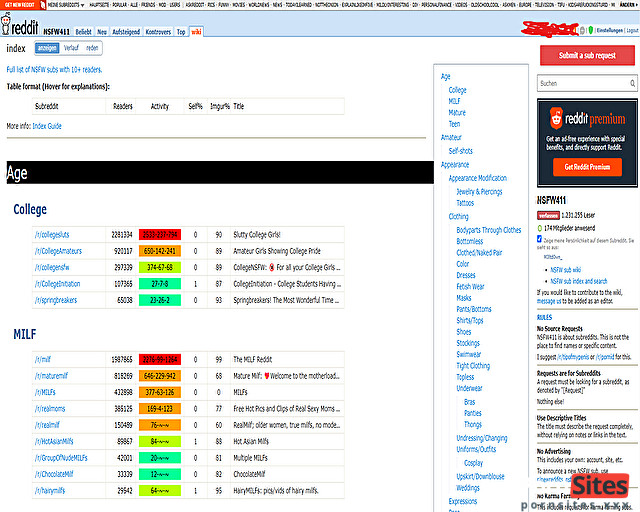
Task: Jump to Jewelry & Piercings in contents
Action: click(x=479, y=191)
